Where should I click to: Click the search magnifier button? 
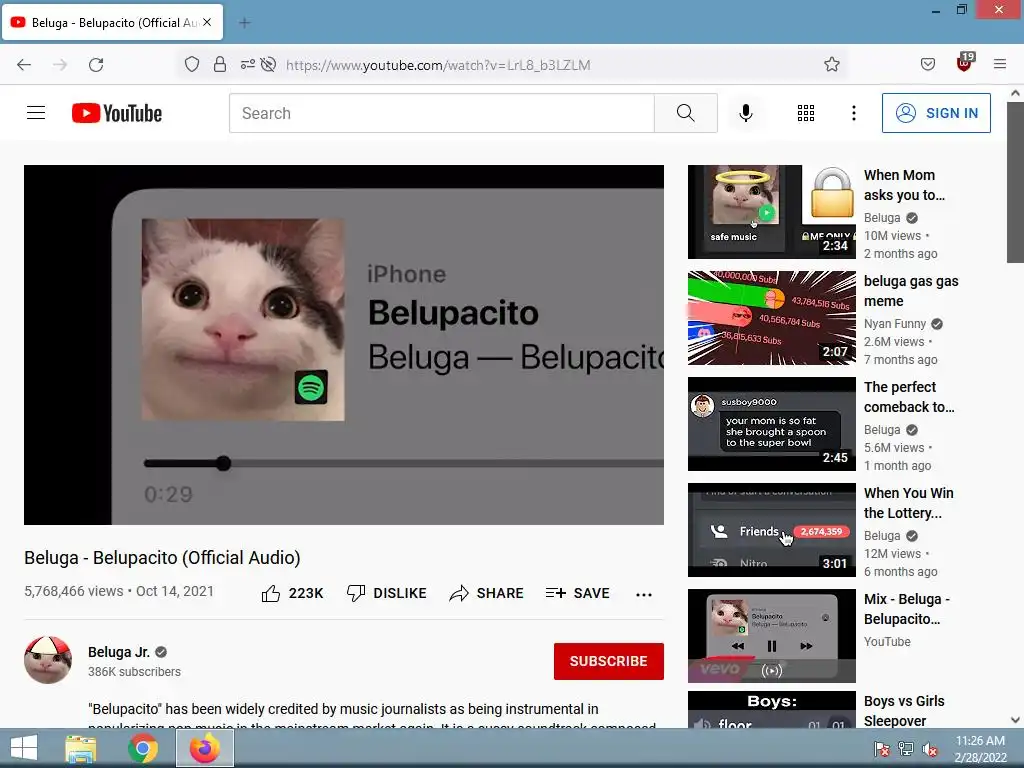point(686,113)
